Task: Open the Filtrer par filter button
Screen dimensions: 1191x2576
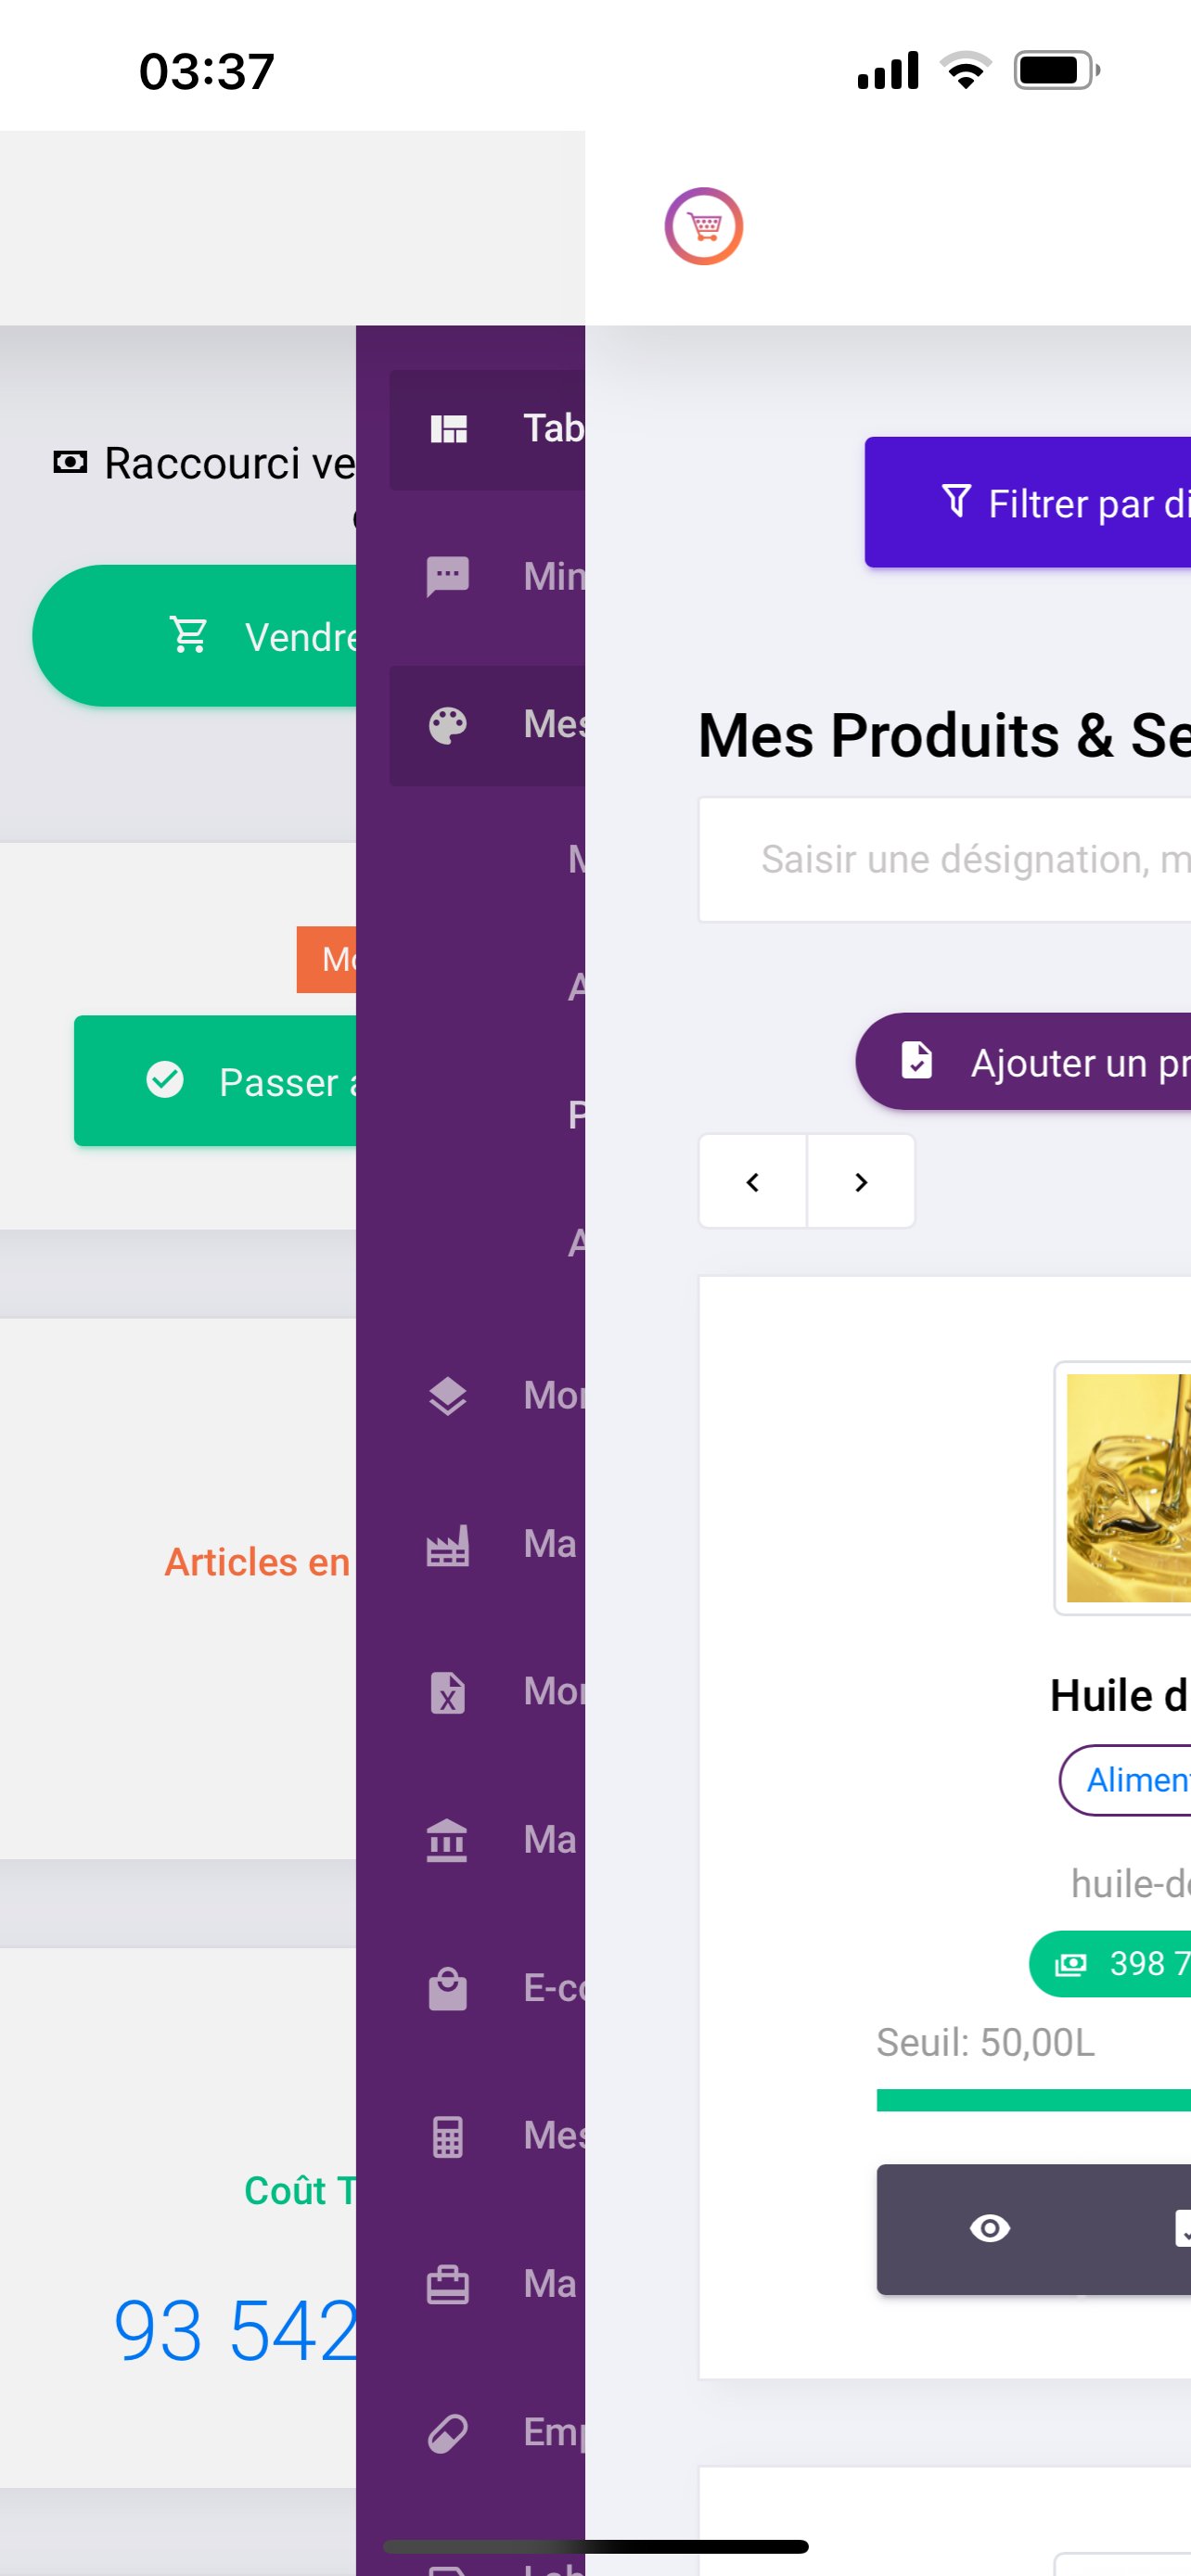Action: point(1028,502)
